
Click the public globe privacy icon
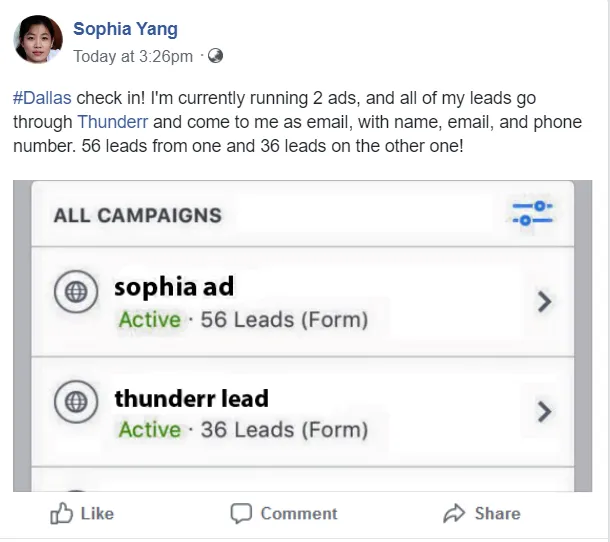point(213,56)
